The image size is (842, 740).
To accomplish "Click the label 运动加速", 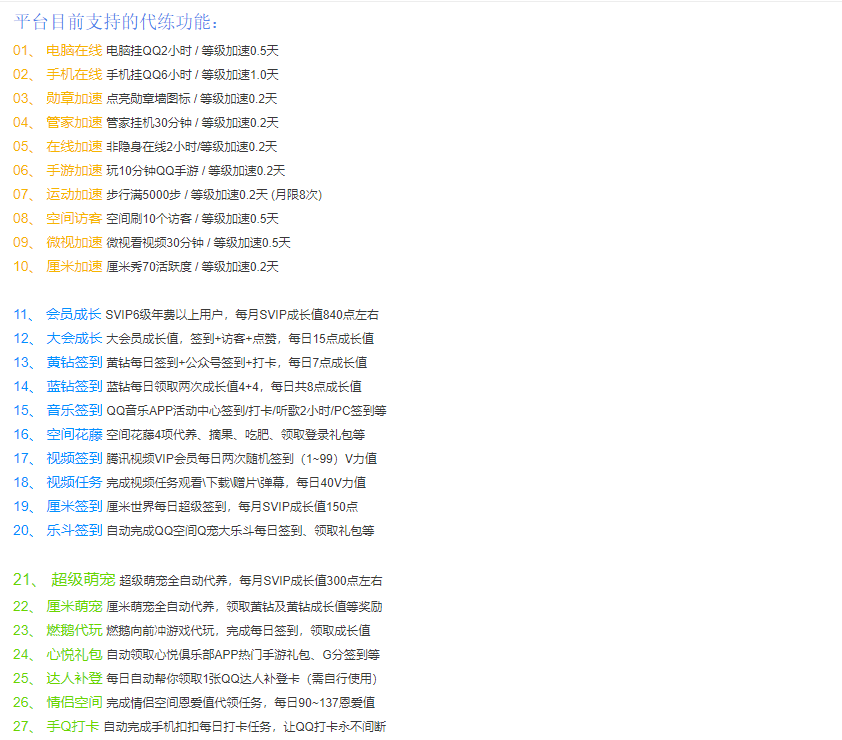I will [74, 194].
